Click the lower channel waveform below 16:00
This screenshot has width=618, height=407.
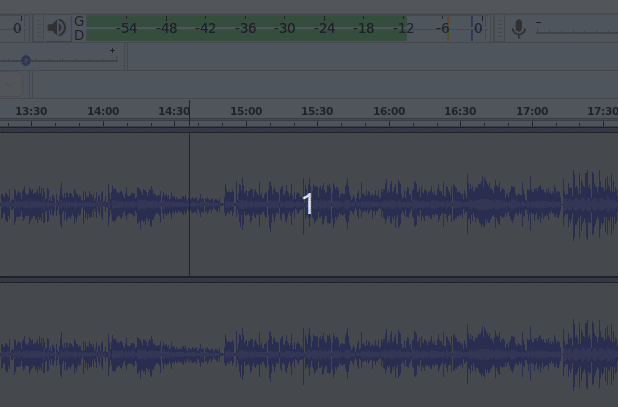(x=389, y=352)
